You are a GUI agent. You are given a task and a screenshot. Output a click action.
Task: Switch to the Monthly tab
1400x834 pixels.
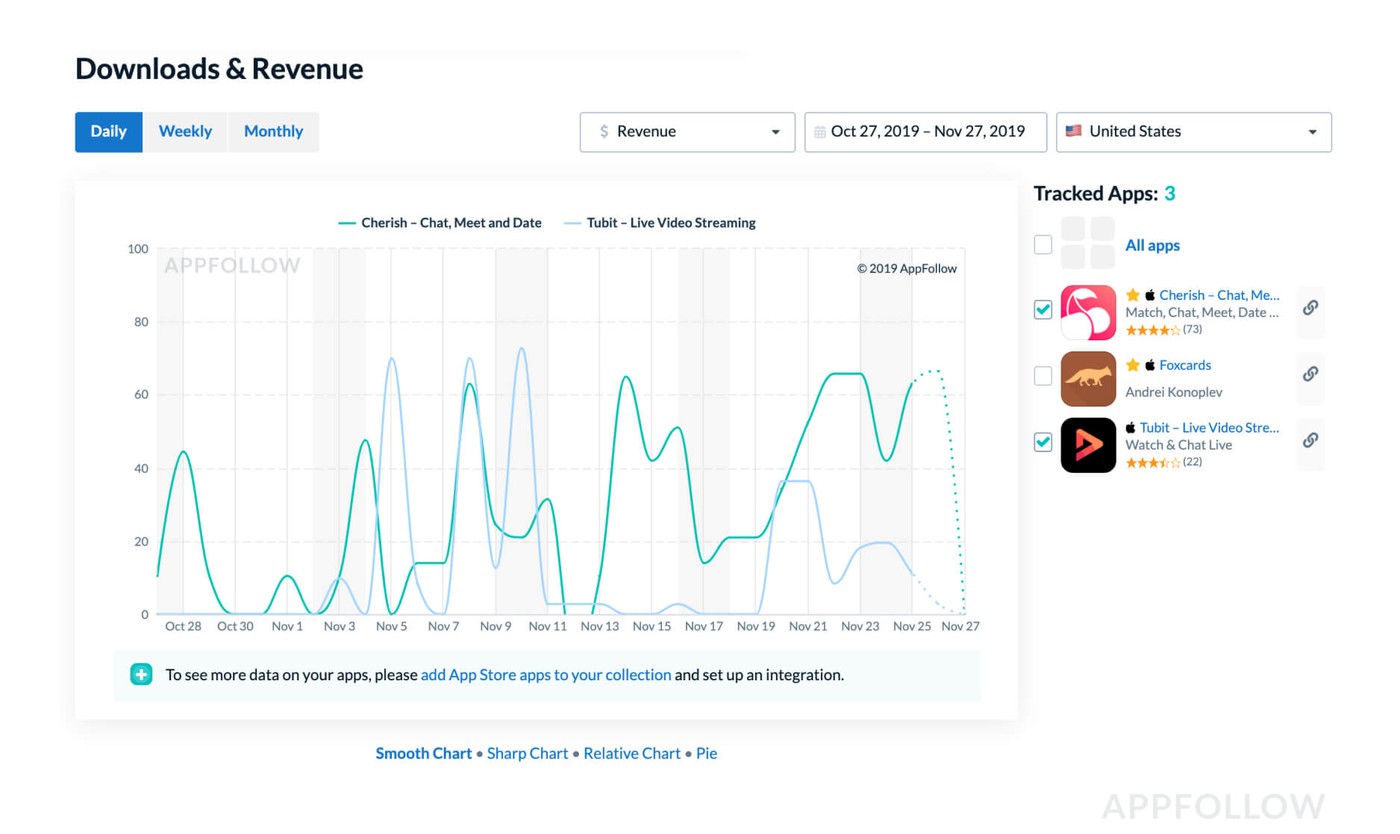pos(273,132)
